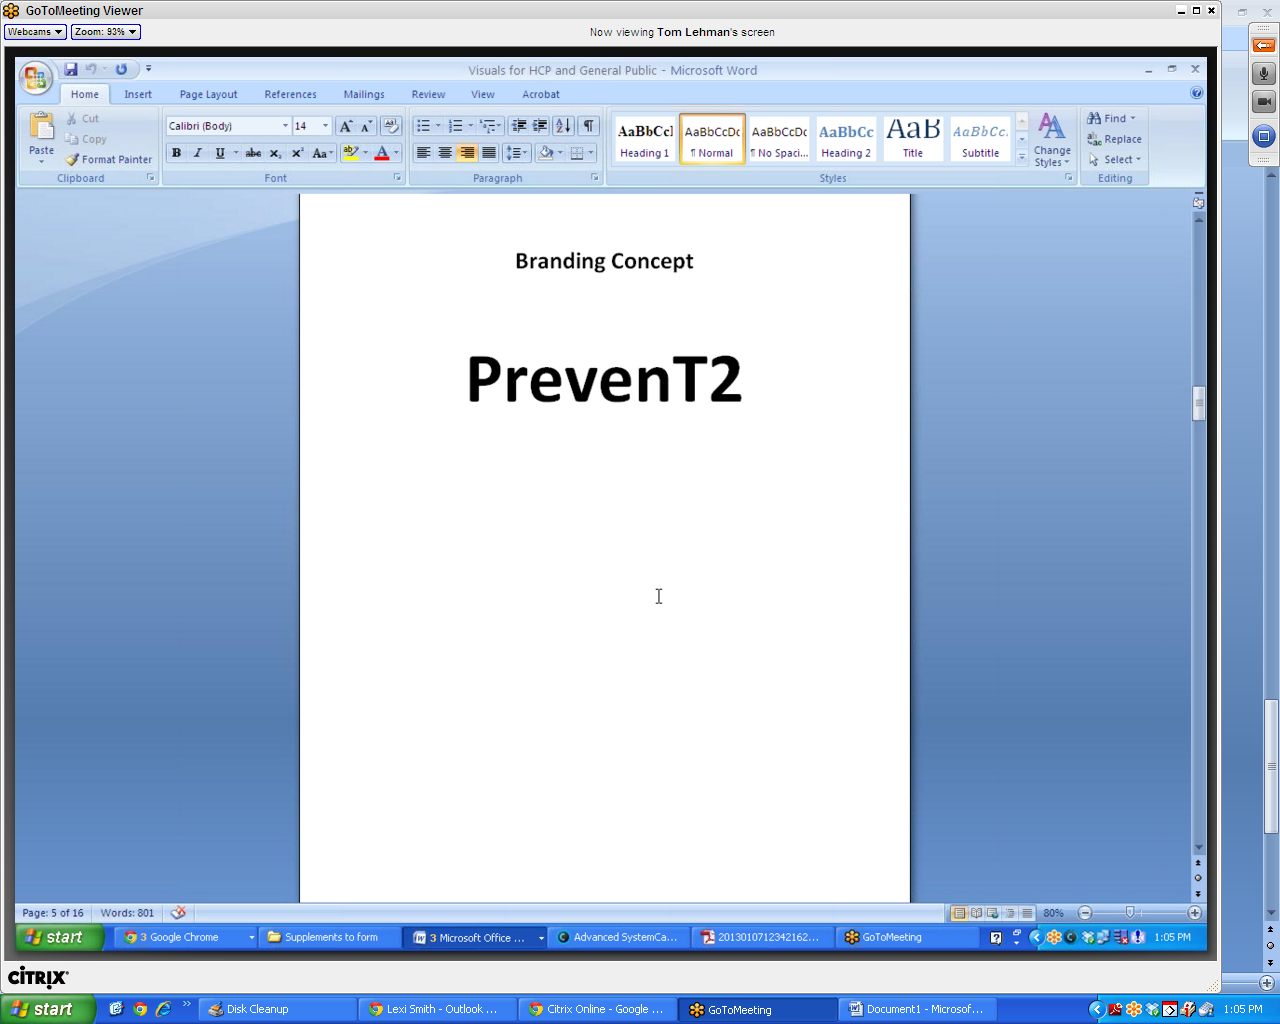1280x1024 pixels.
Task: Open the Page Layout ribbon tab
Action: 208,94
